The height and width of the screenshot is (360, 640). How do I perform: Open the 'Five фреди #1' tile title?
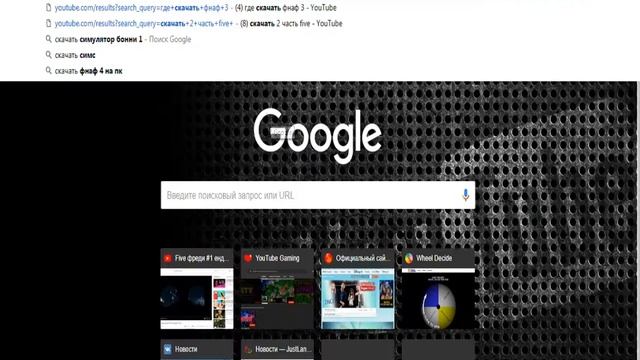tap(202, 258)
